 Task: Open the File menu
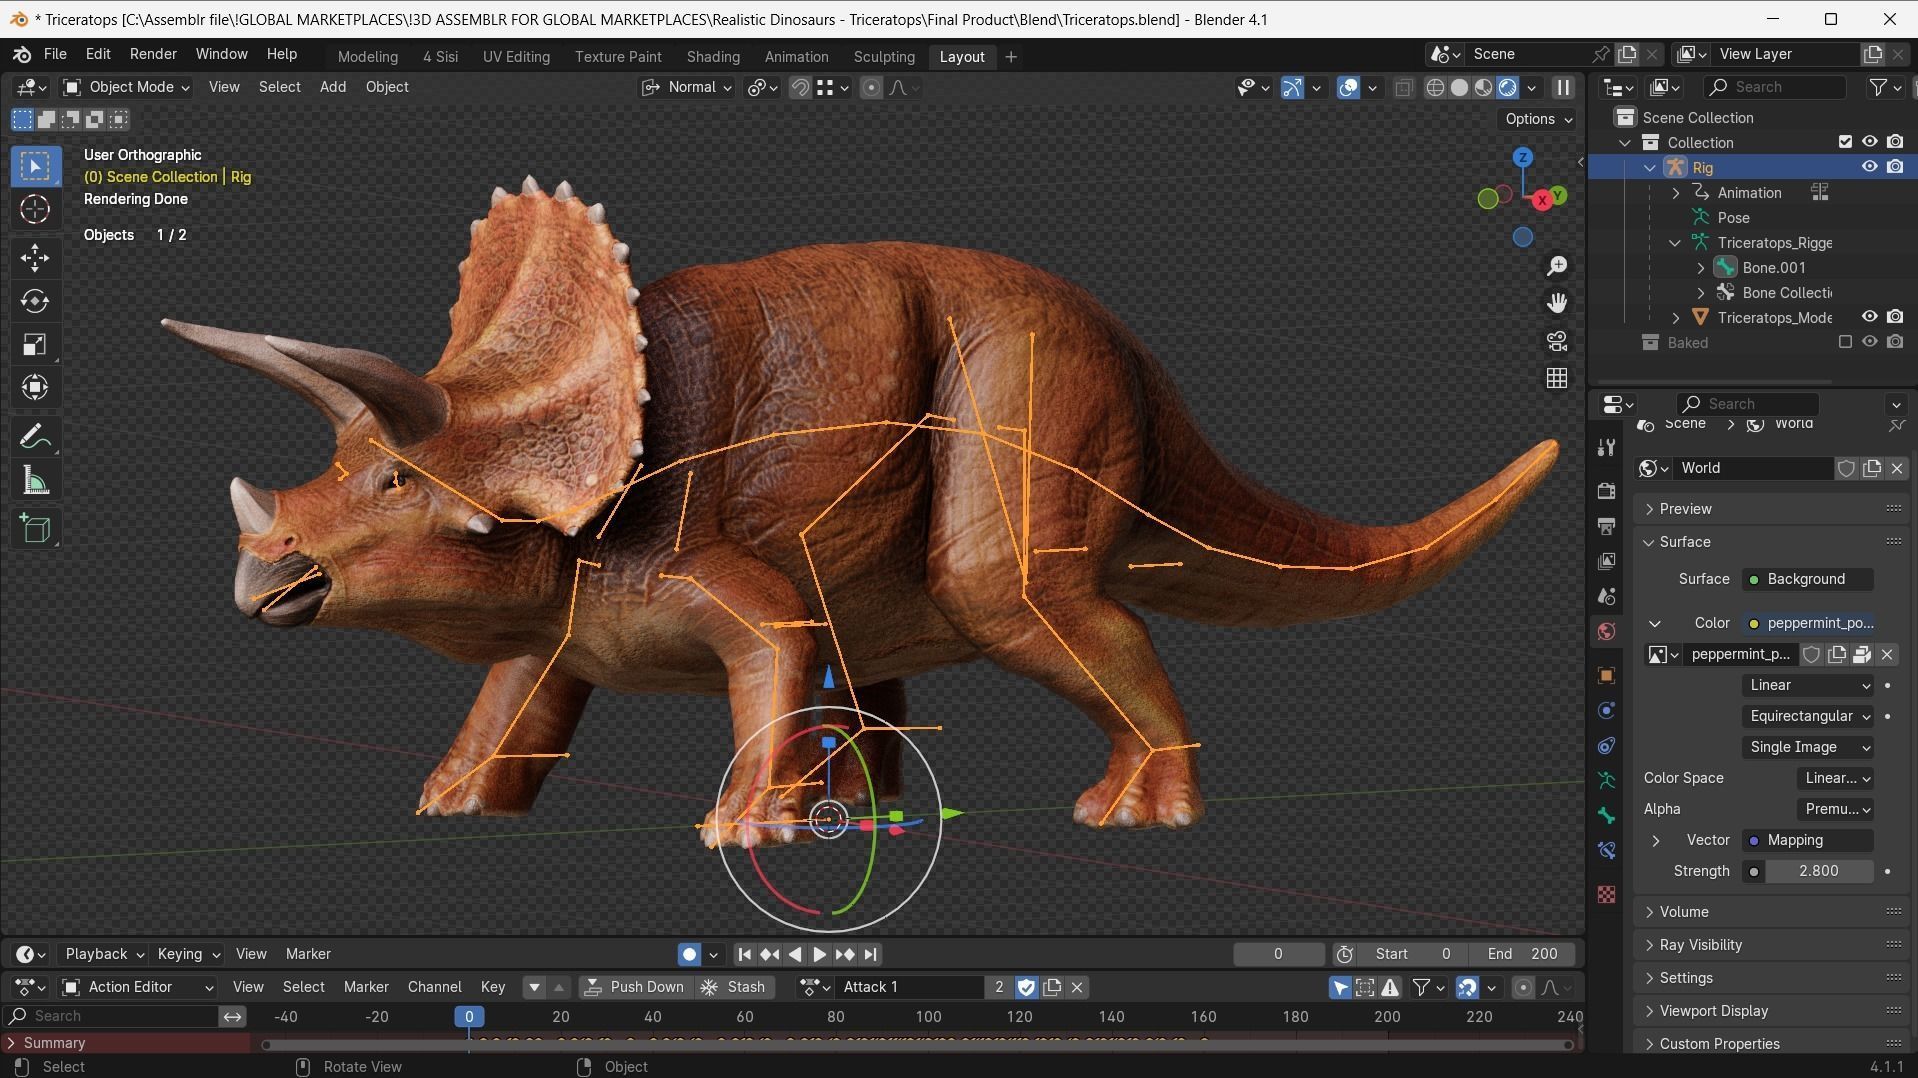click(55, 54)
